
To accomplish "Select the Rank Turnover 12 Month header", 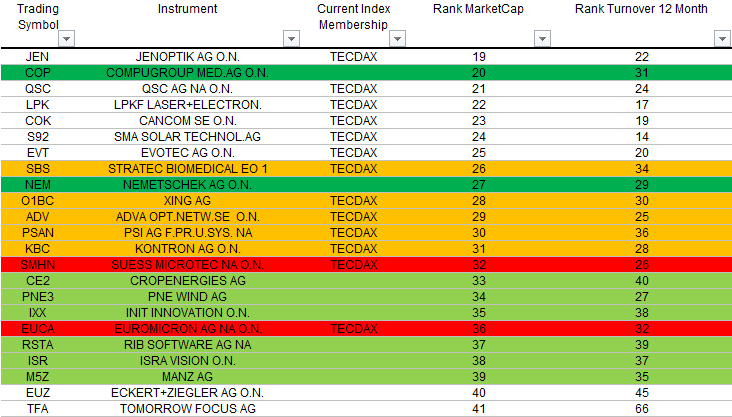I will 641,9.
